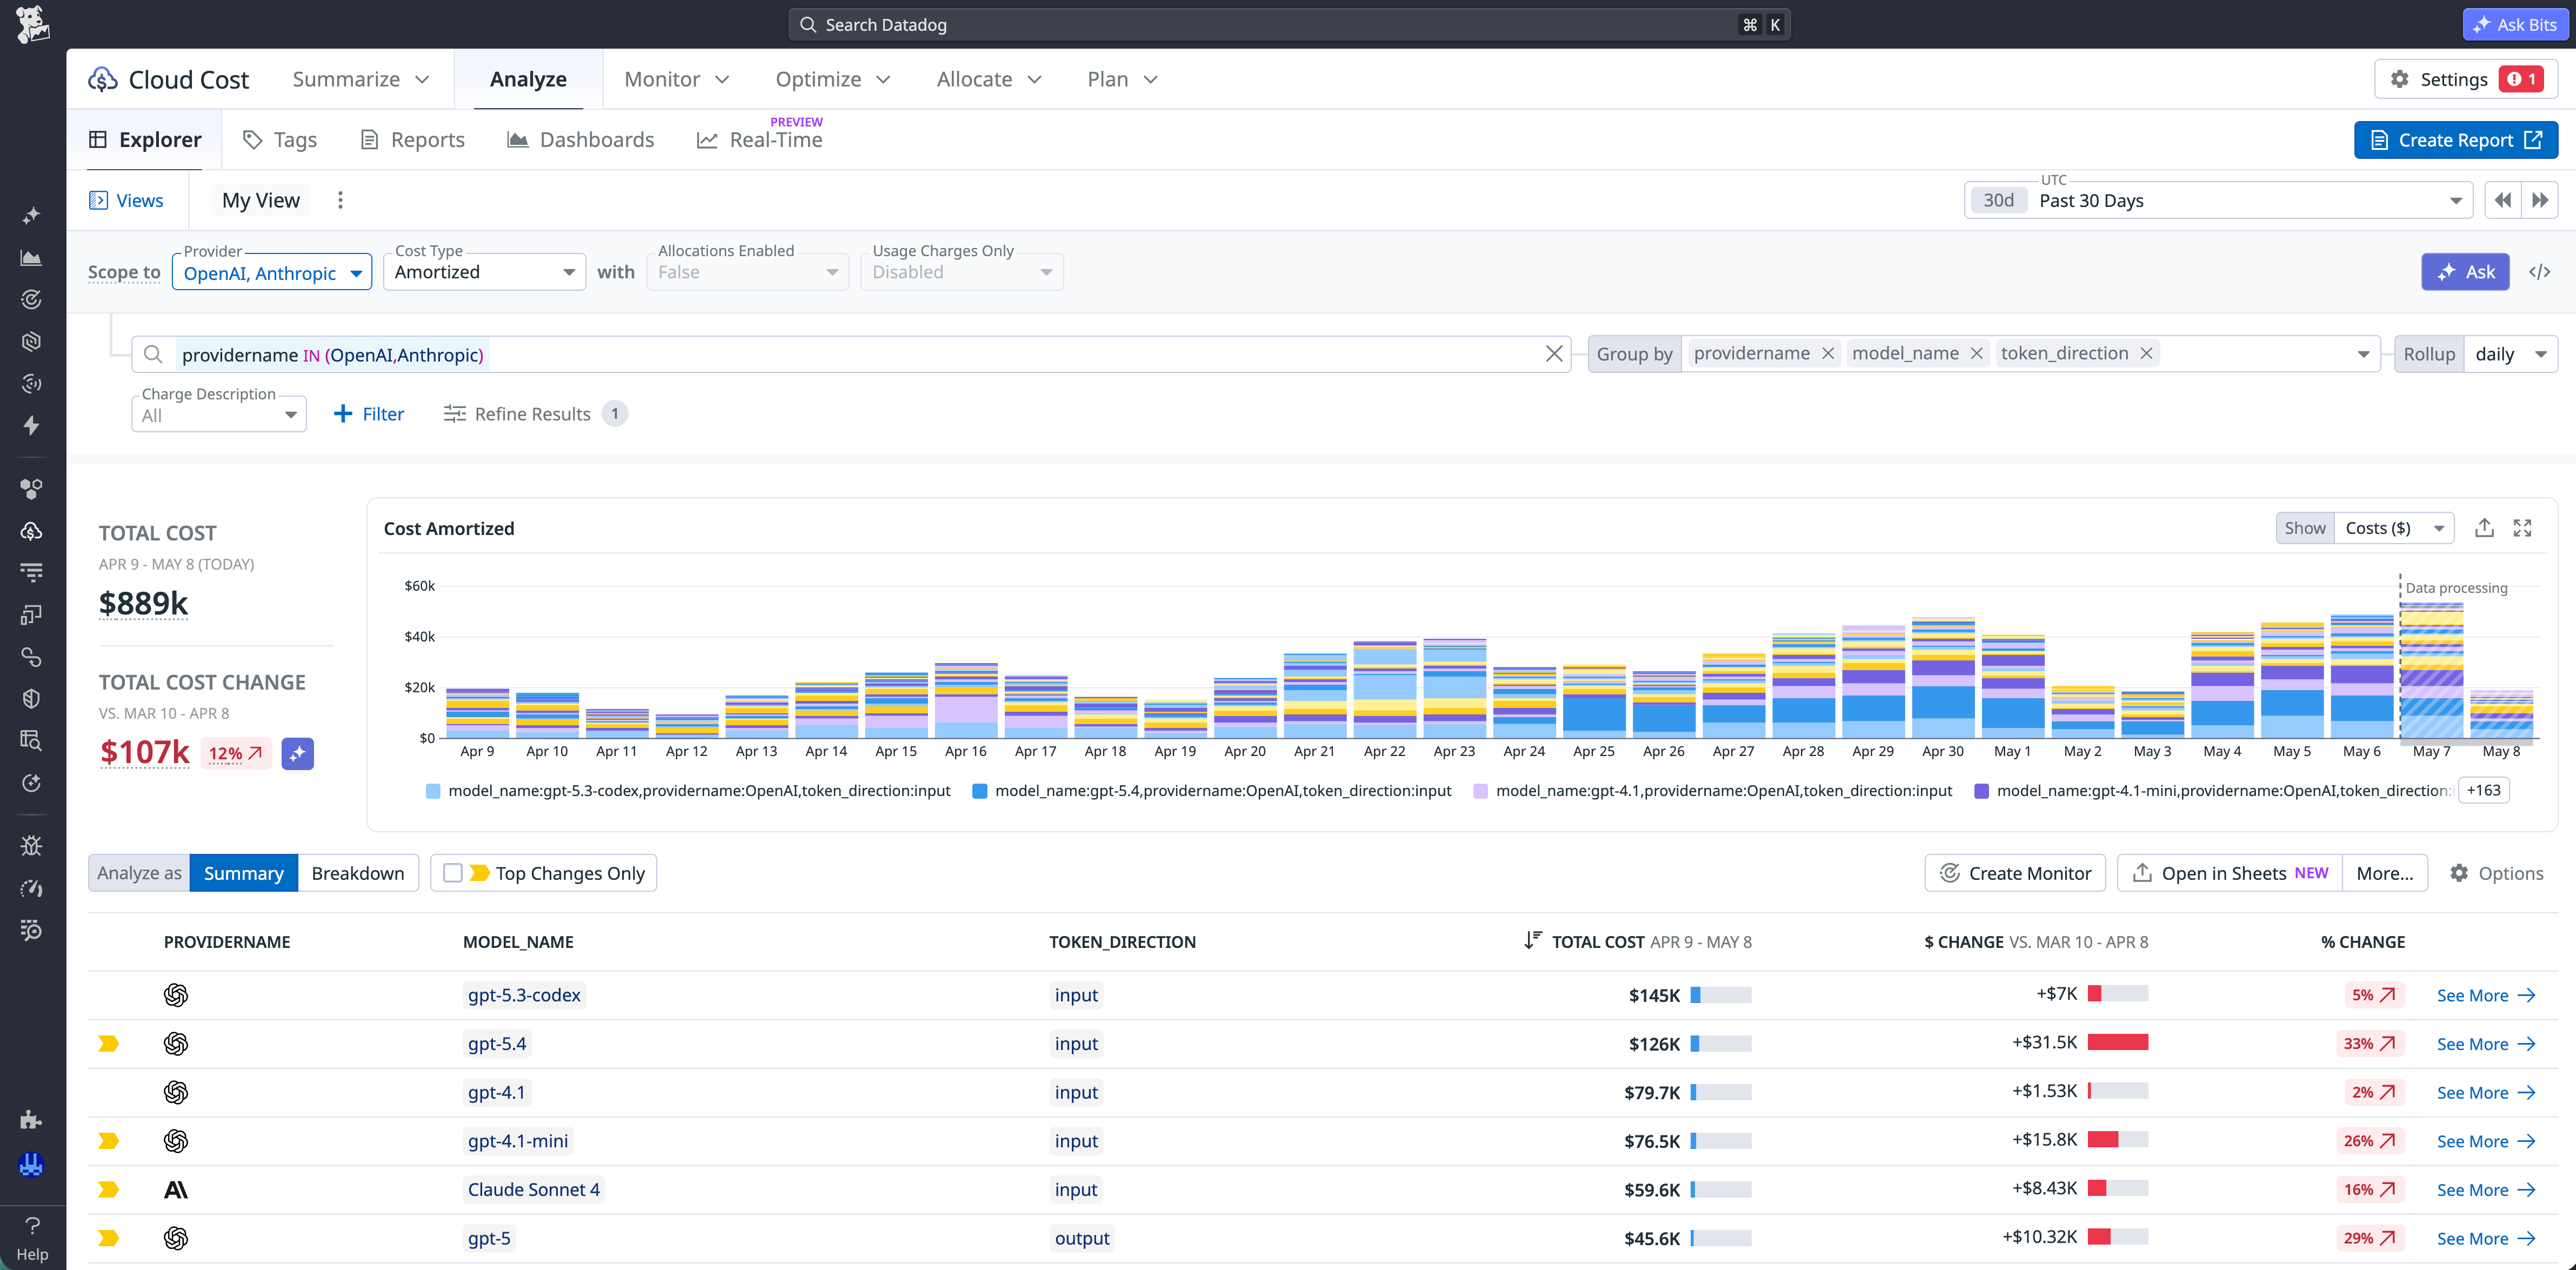Open the Past 30 Days time selector
Image resolution: width=2576 pixels, height=1270 pixels.
(2218, 200)
